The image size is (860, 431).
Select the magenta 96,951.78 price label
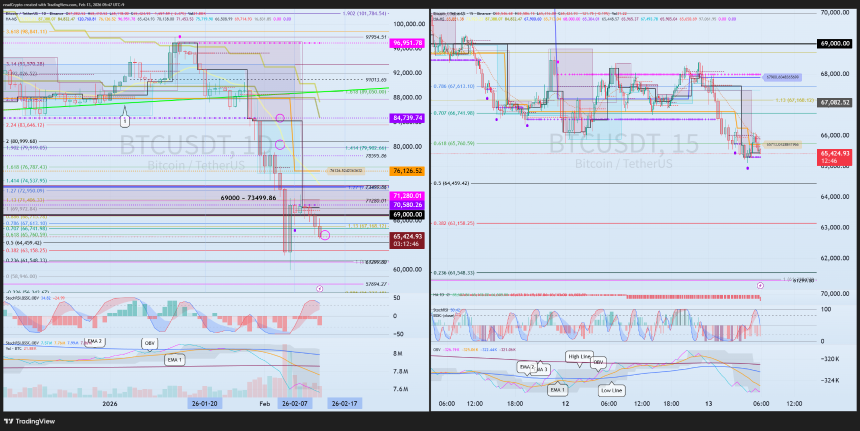pyautogui.click(x=407, y=43)
